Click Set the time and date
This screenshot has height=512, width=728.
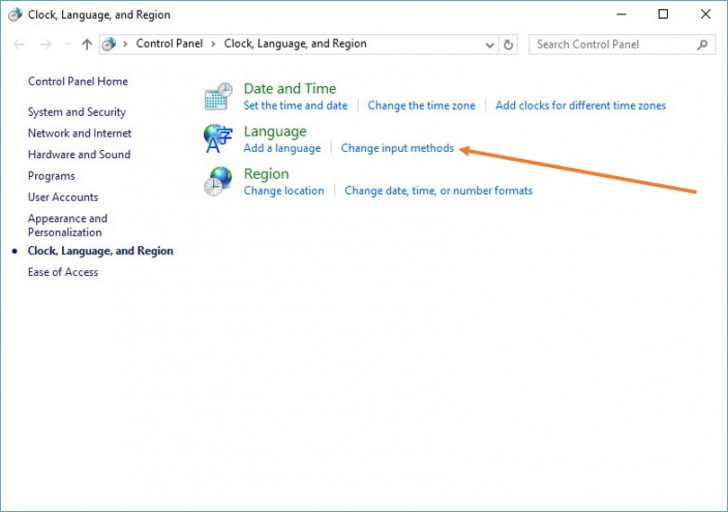295,105
